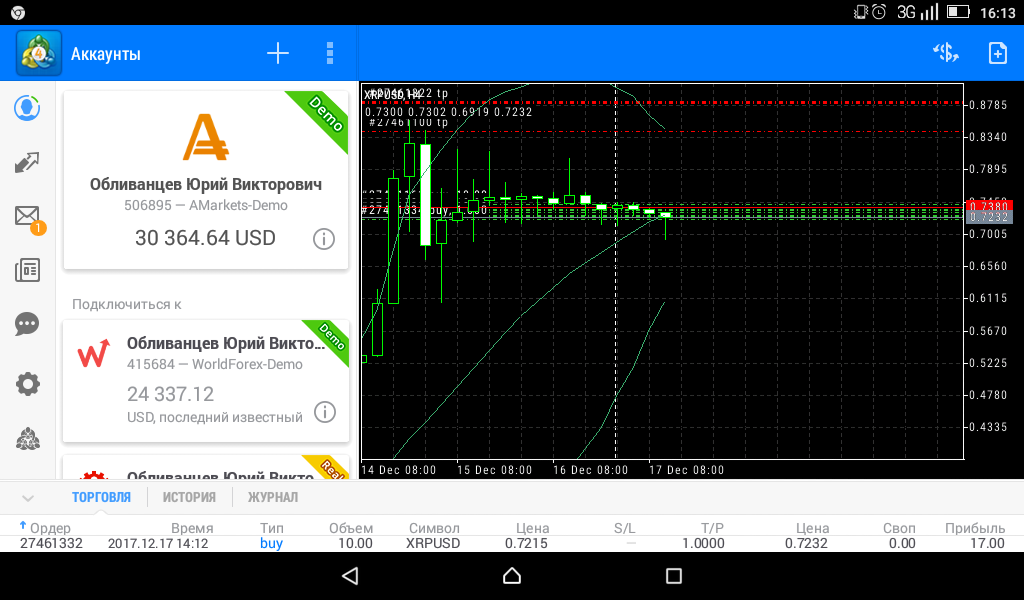This screenshot has height=600, width=1024.
Task: Add a new account with plus icon
Action: pyautogui.click(x=278, y=54)
